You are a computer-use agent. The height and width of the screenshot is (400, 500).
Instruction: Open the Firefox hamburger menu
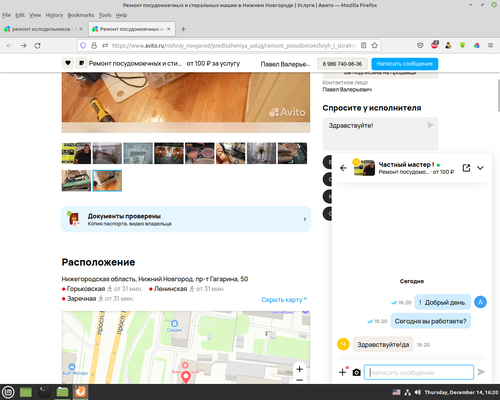tap(490, 45)
